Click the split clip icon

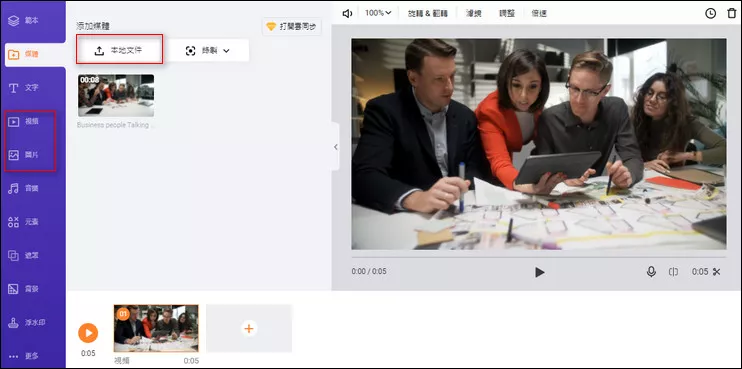coord(673,272)
